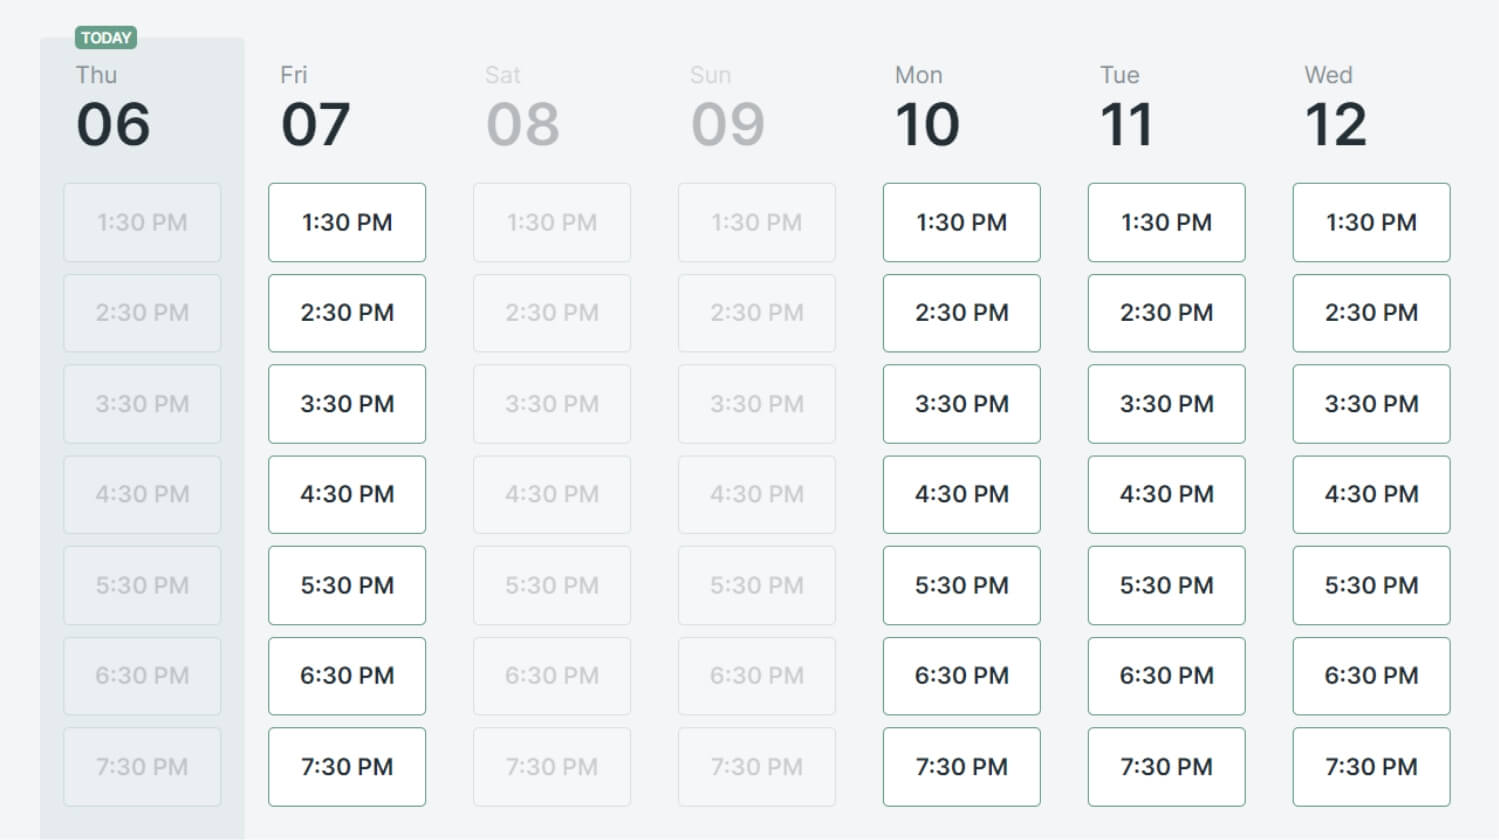Click the TODAY badge above Thursday
Image resolution: width=1499 pixels, height=840 pixels.
tap(106, 38)
